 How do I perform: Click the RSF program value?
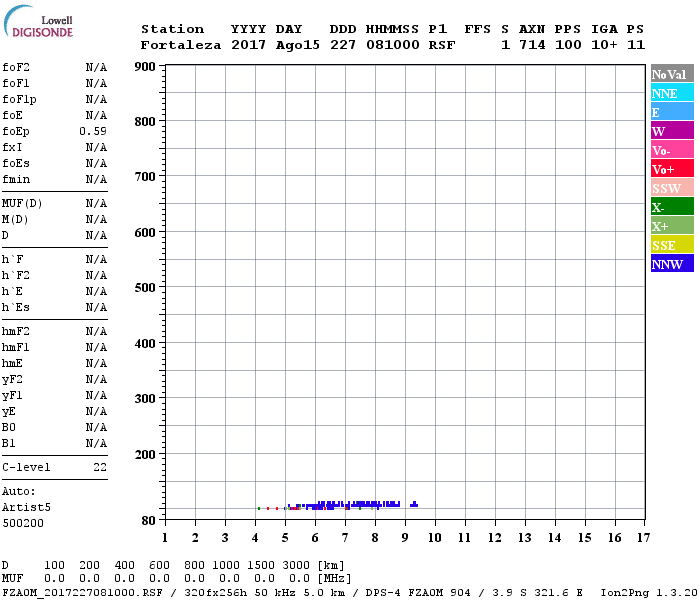(x=442, y=45)
